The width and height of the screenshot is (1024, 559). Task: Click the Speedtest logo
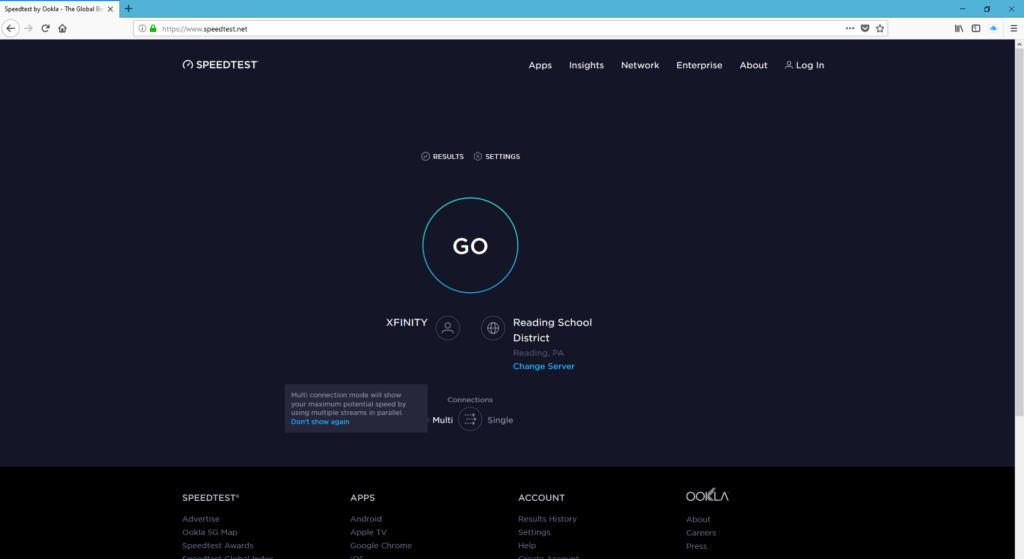coord(220,65)
